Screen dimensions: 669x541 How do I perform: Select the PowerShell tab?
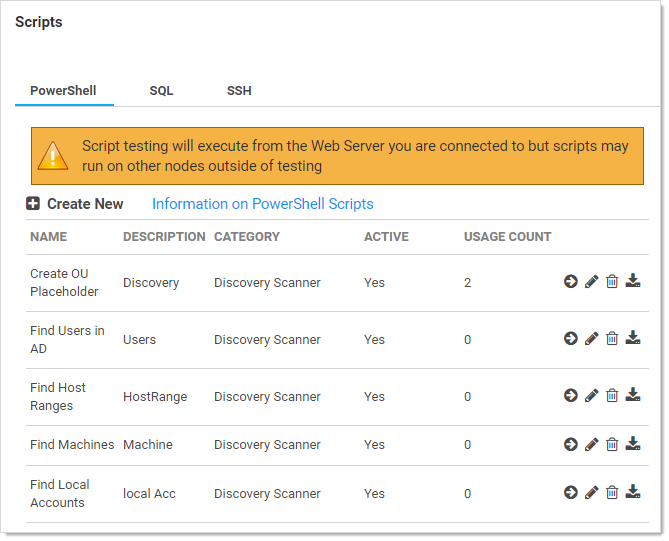tap(63, 91)
